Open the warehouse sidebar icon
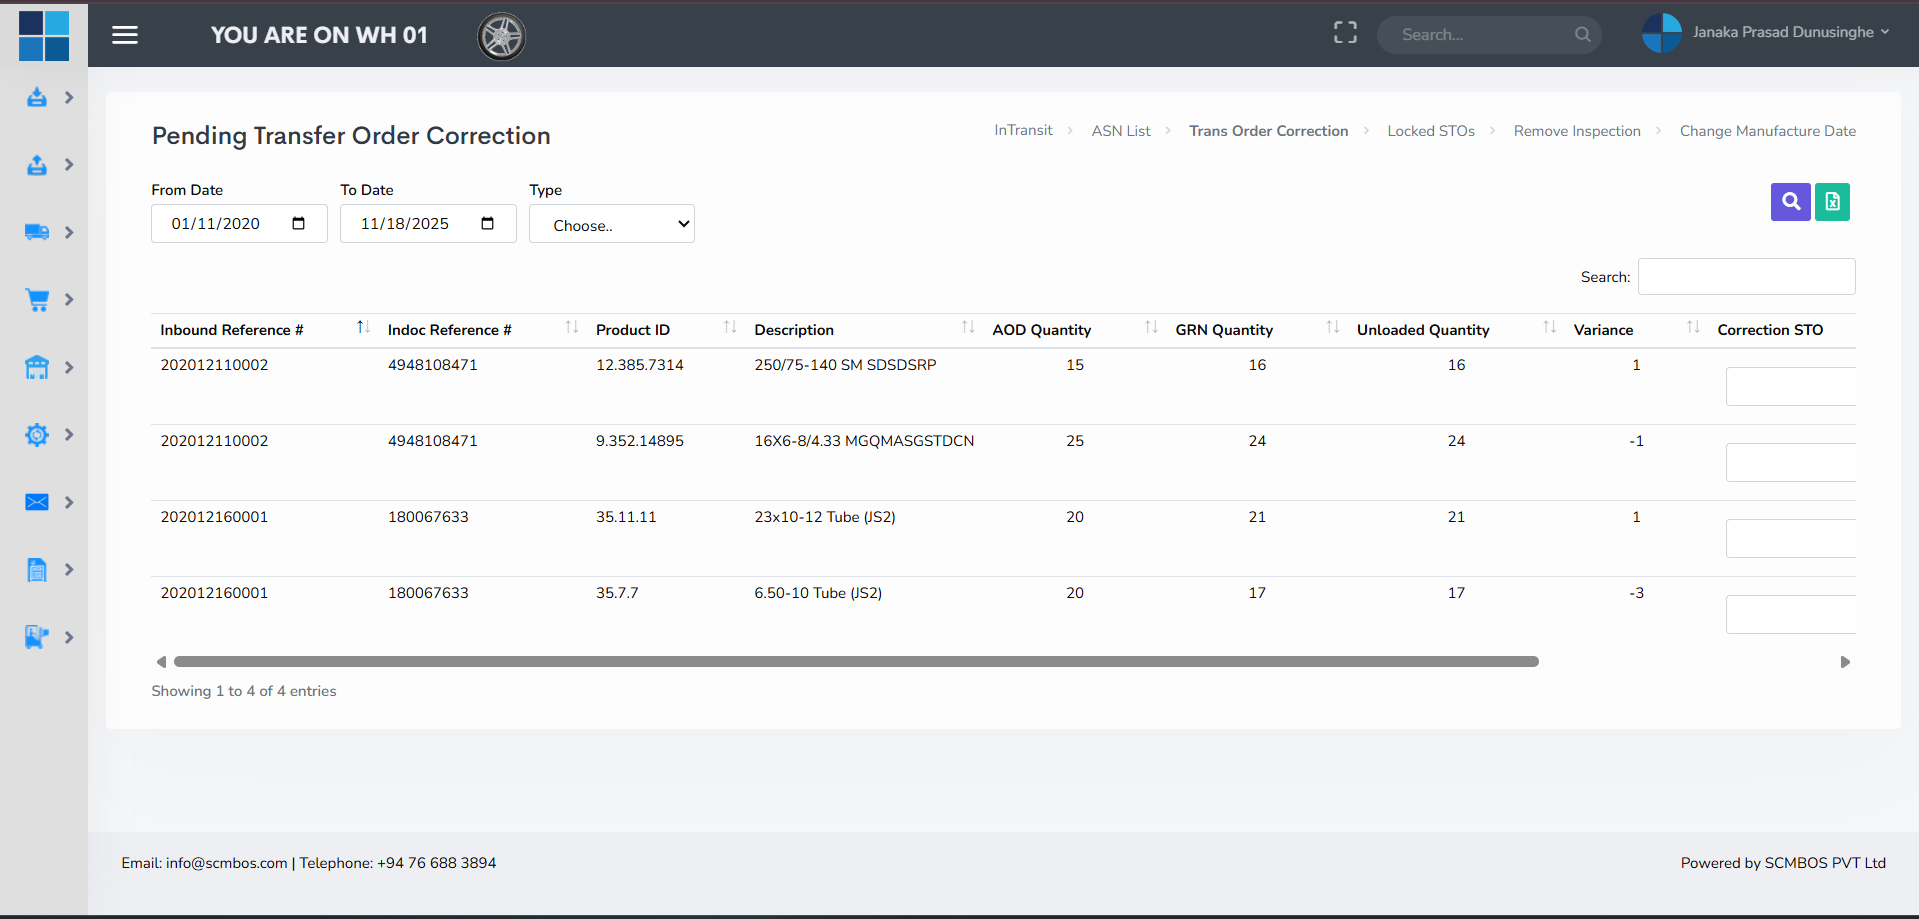Screen dimensions: 1919x919 click(x=37, y=367)
